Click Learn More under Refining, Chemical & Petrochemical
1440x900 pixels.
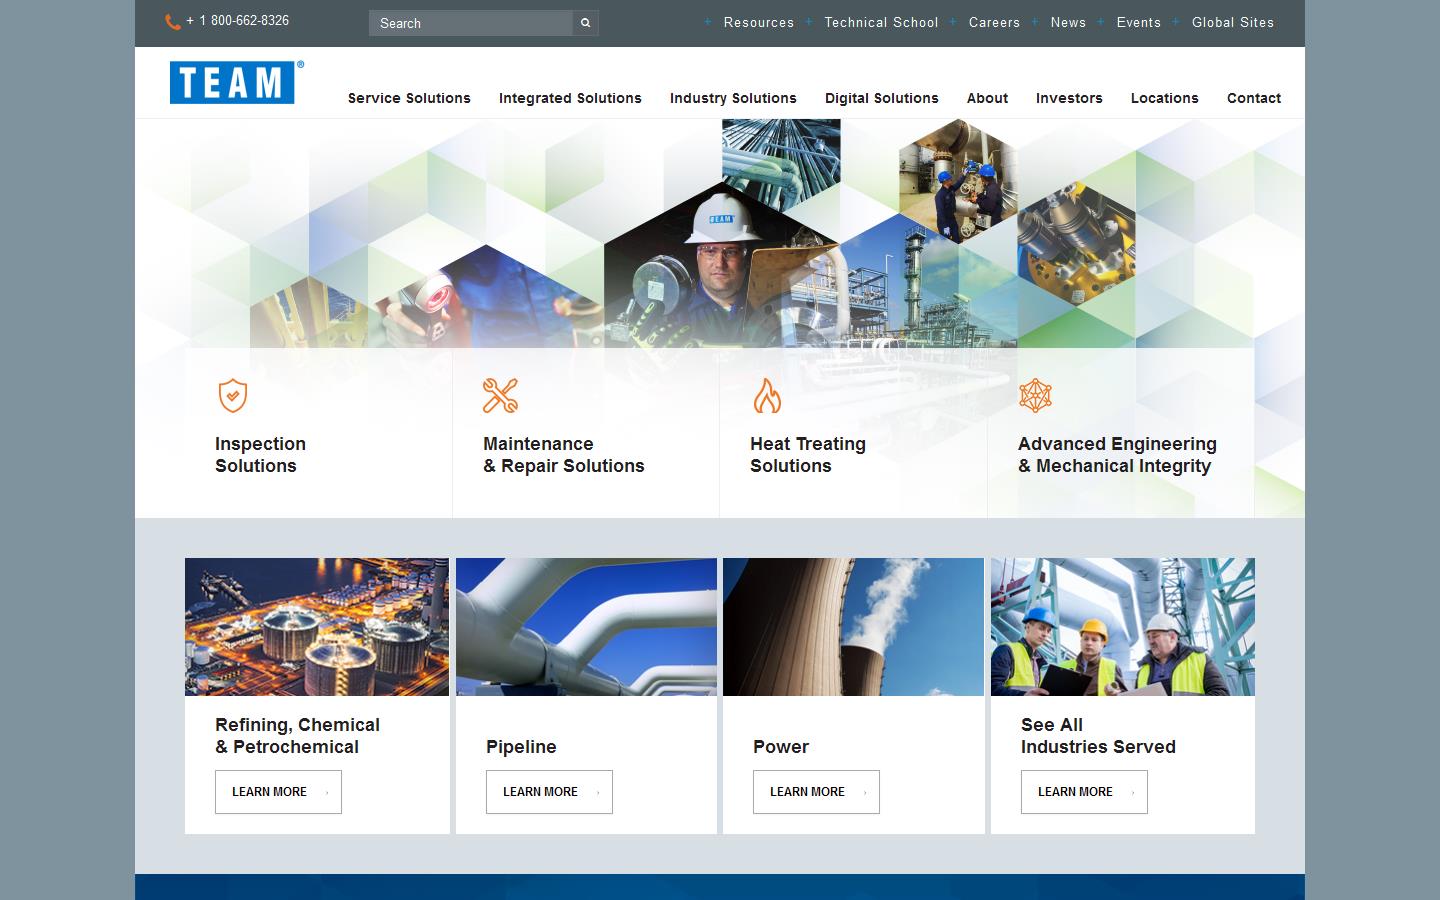coord(277,792)
